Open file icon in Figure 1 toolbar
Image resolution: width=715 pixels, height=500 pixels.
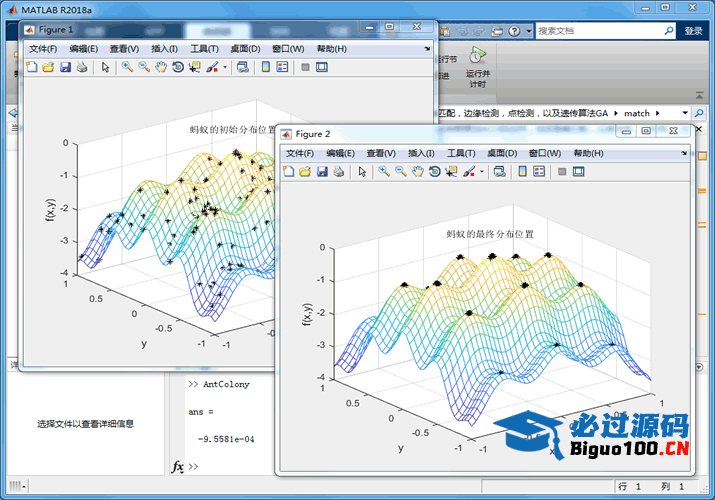click(48, 67)
